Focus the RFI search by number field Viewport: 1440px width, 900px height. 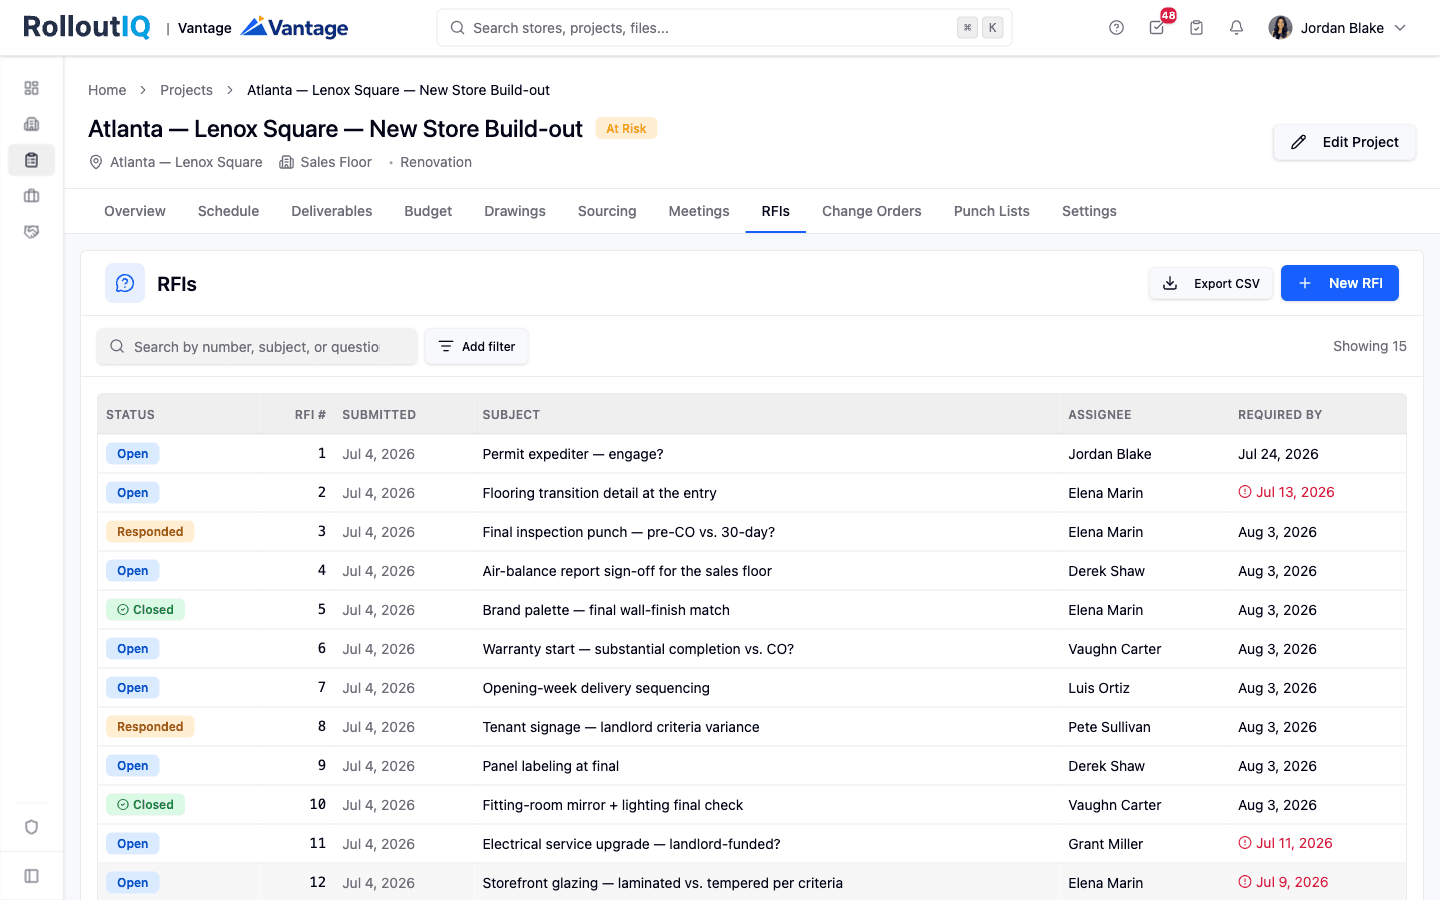[257, 347]
